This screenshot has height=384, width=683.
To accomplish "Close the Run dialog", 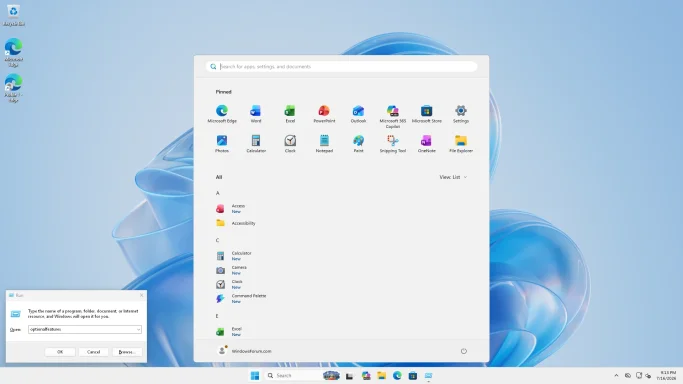I will pyautogui.click(x=141, y=295).
